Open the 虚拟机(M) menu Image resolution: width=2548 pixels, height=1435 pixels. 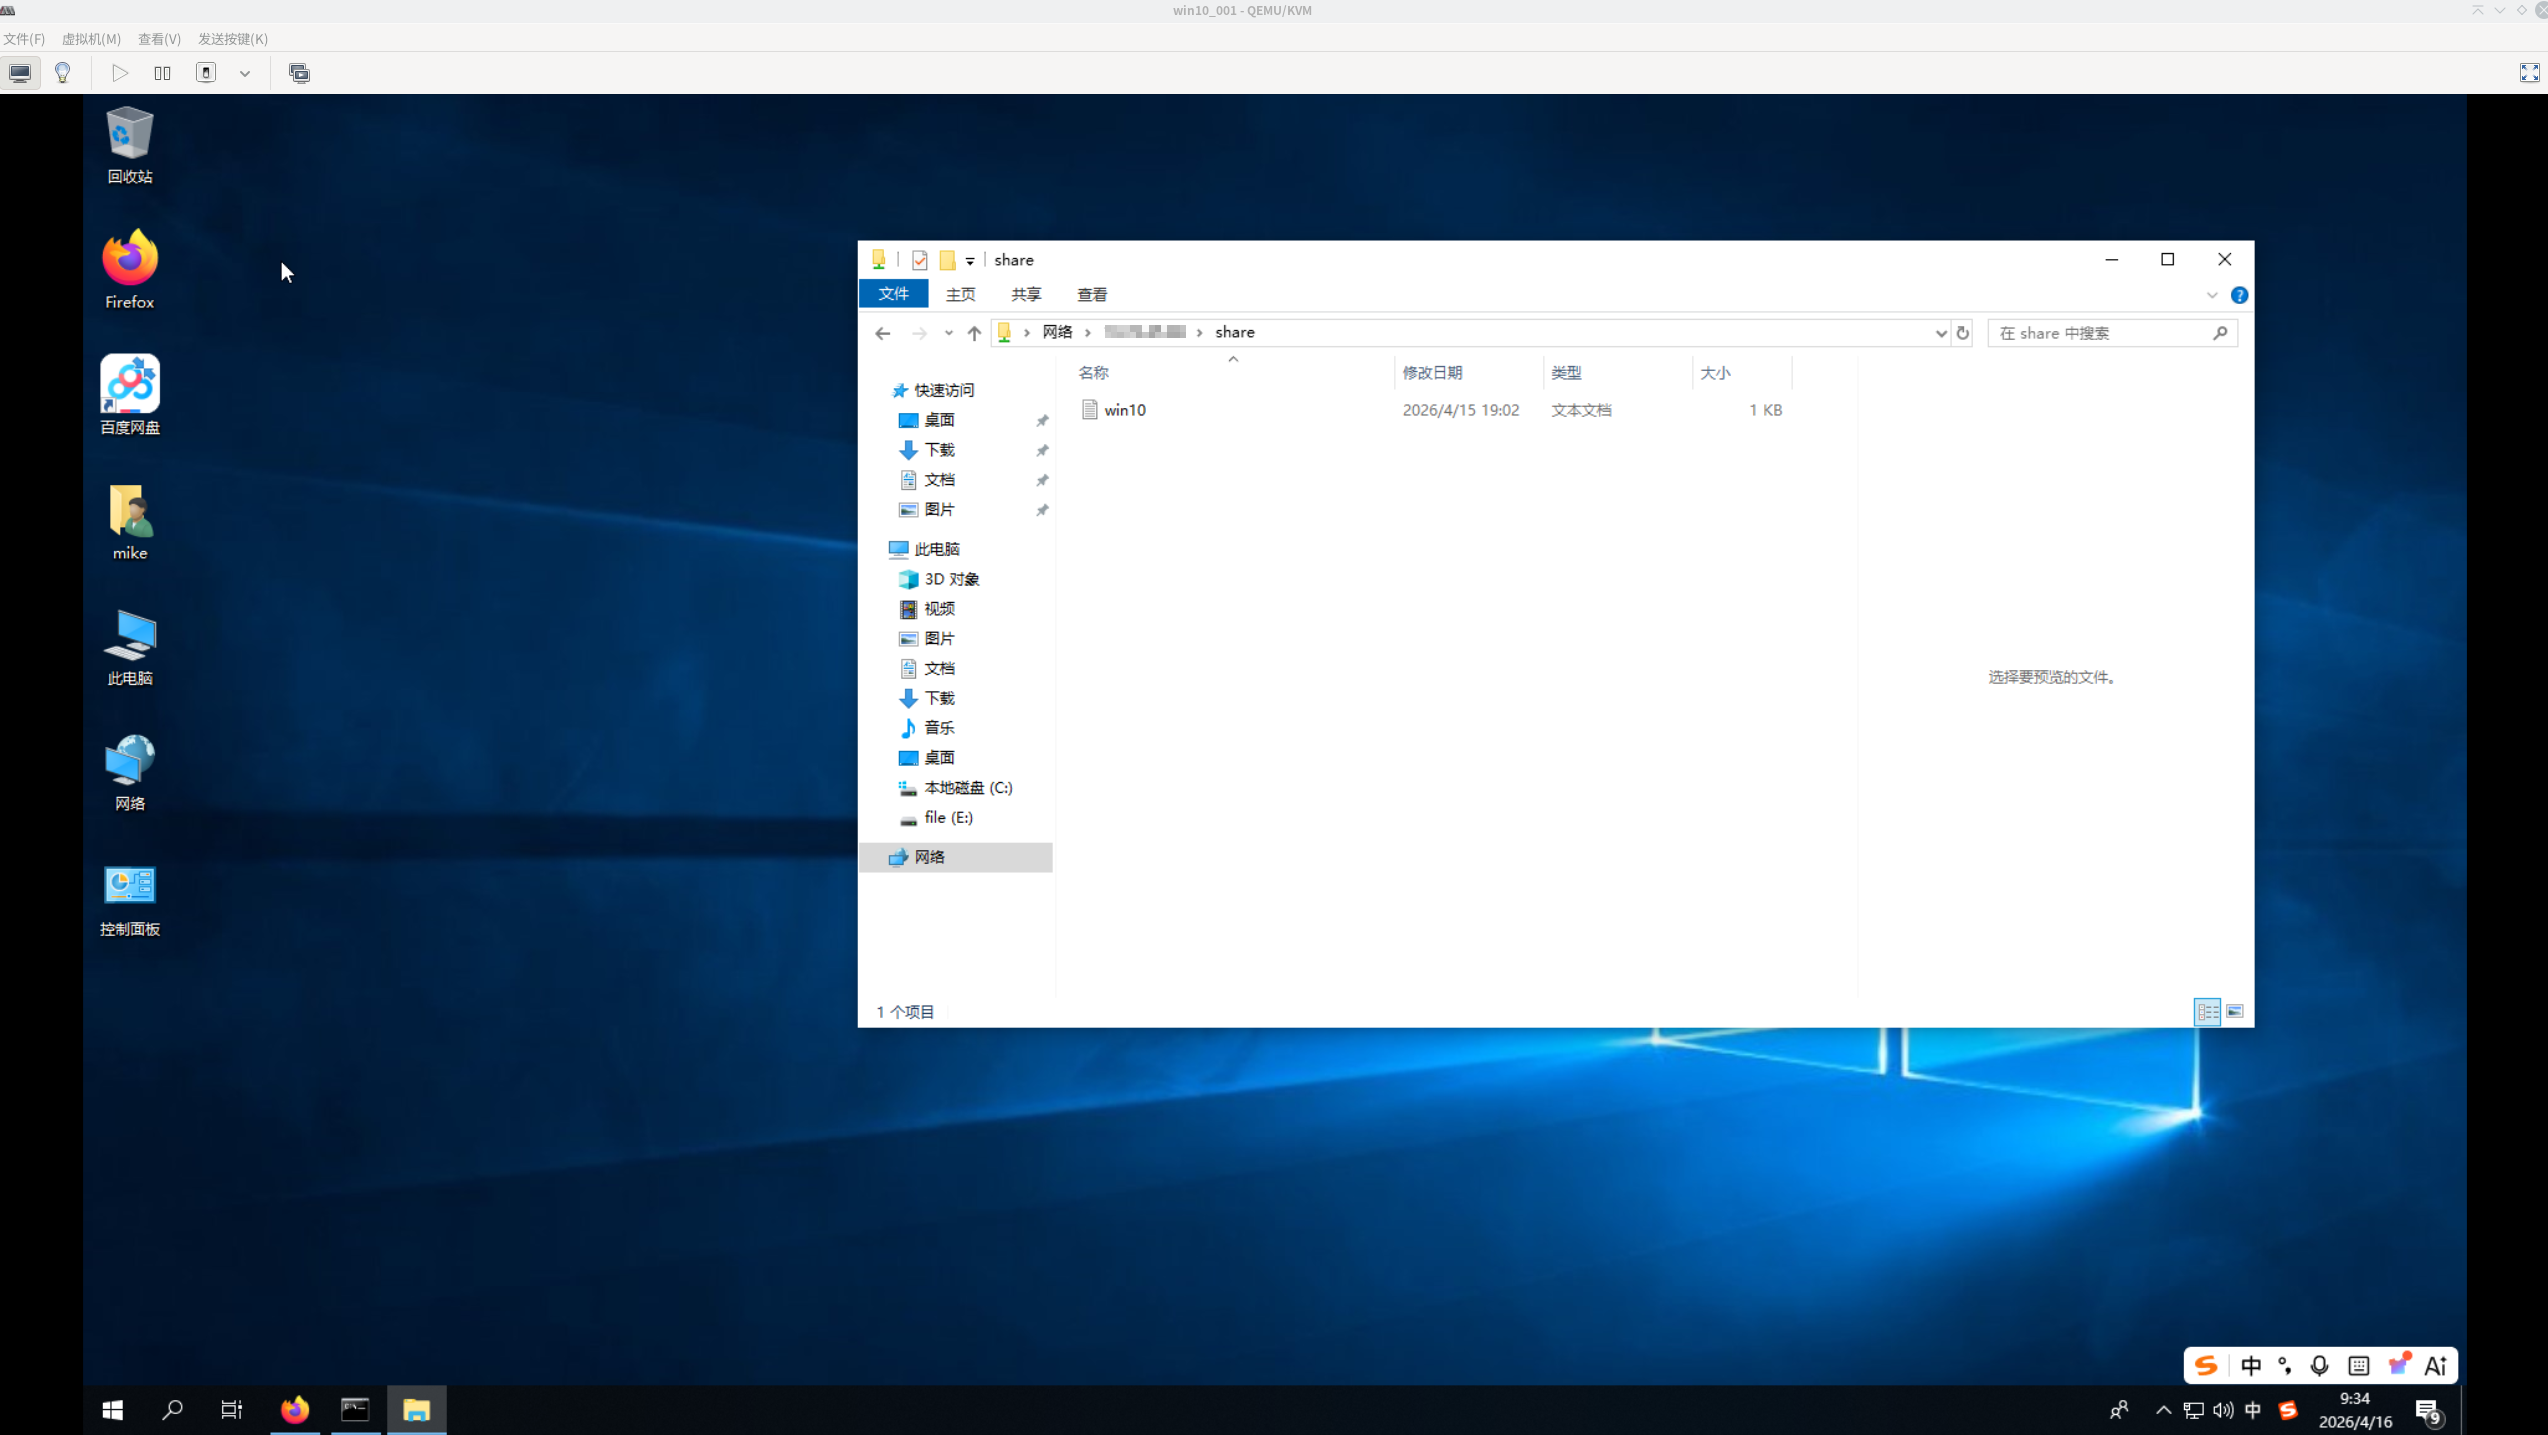(x=91, y=39)
